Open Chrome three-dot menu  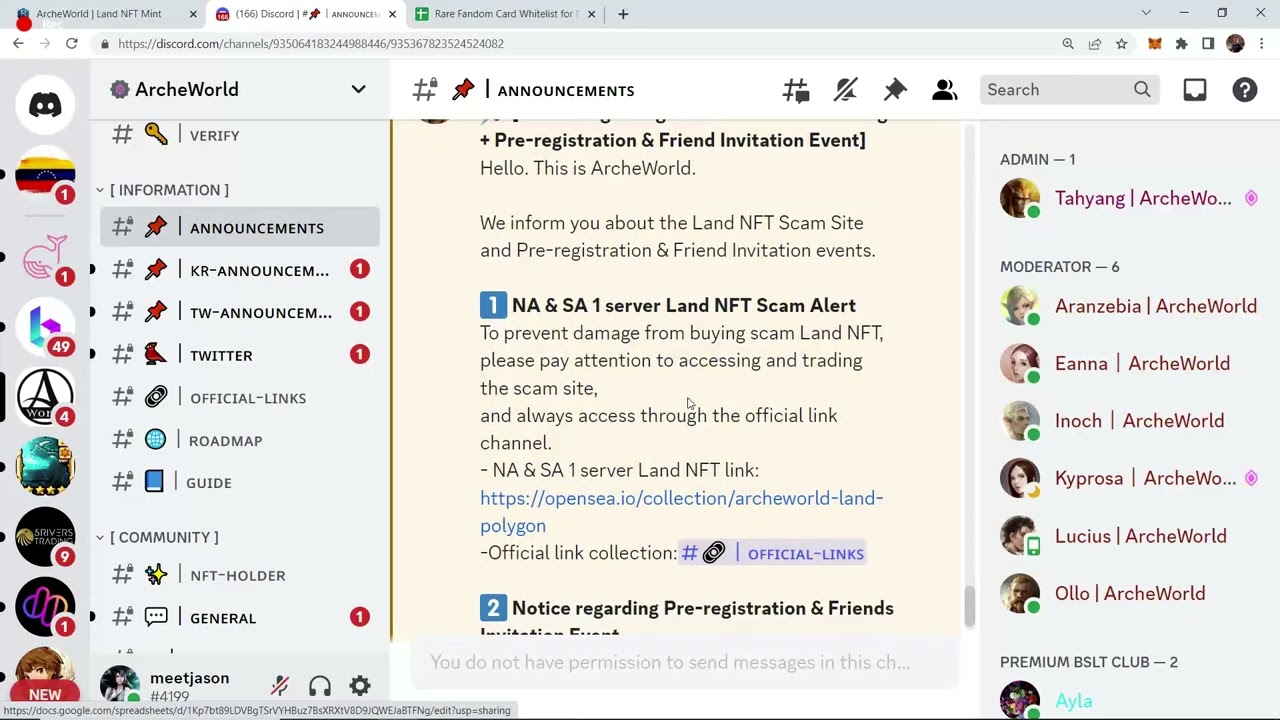1262,44
